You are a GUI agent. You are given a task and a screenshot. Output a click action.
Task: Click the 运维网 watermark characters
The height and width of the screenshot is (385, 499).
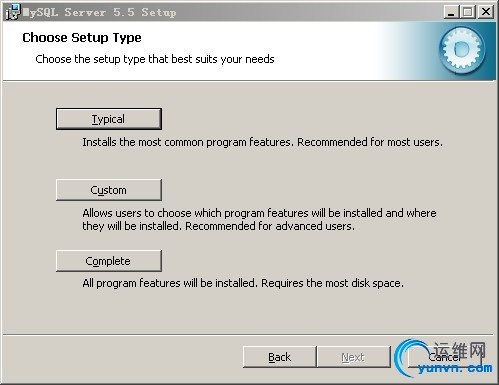click(459, 351)
